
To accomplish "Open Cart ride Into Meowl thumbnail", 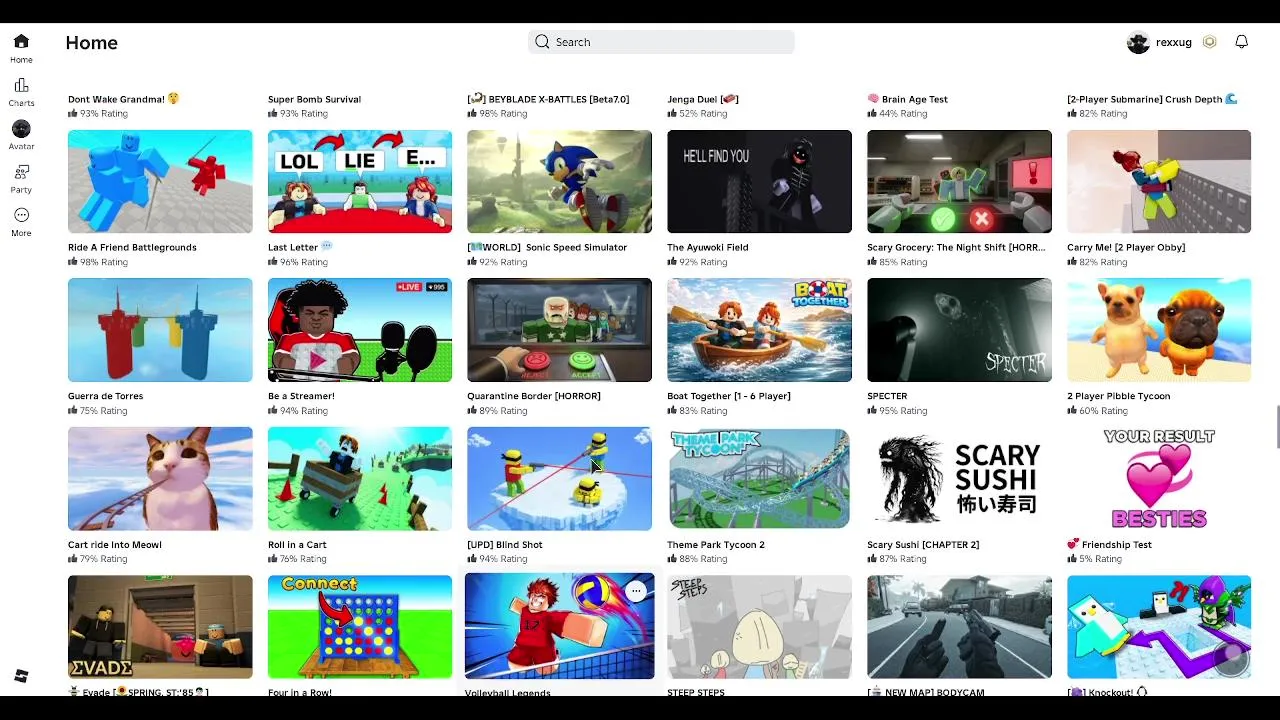I will [x=160, y=478].
